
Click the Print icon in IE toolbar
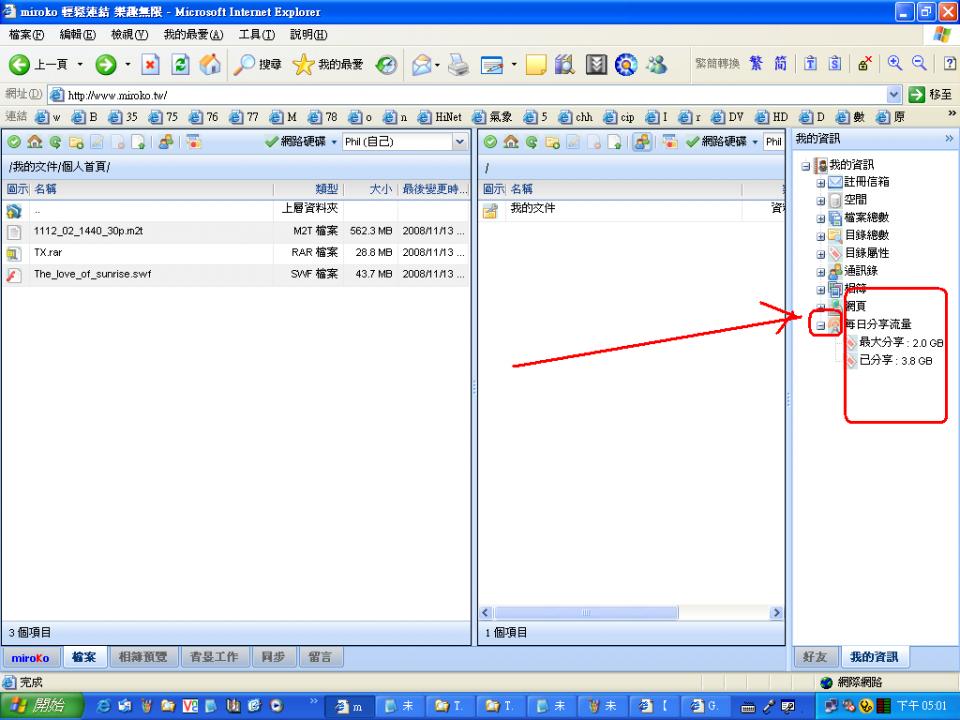click(457, 64)
